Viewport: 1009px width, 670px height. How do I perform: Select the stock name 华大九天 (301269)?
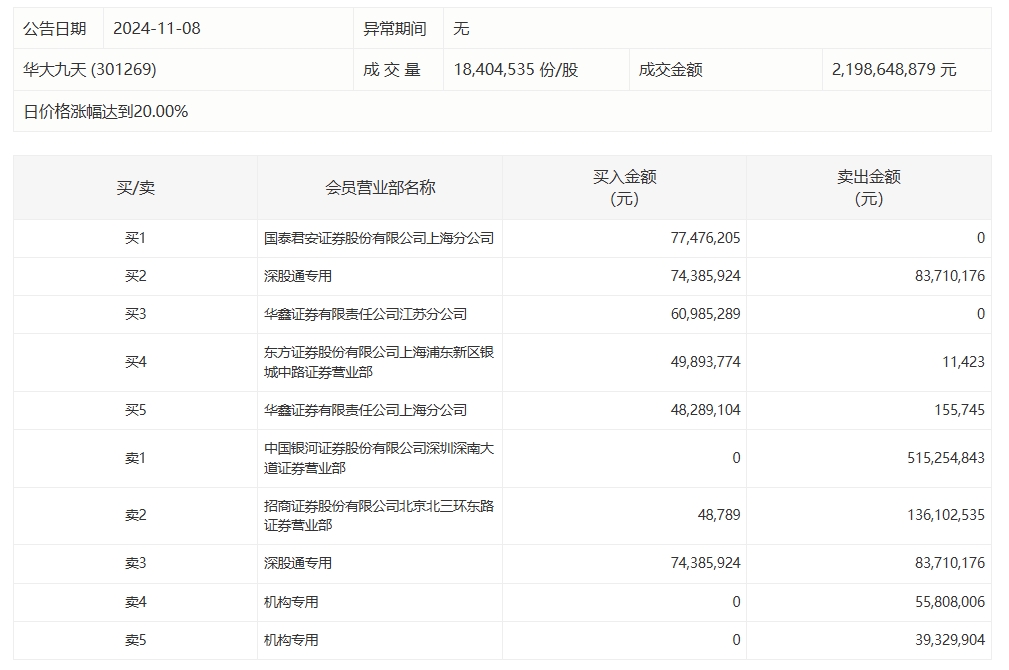click(x=90, y=70)
